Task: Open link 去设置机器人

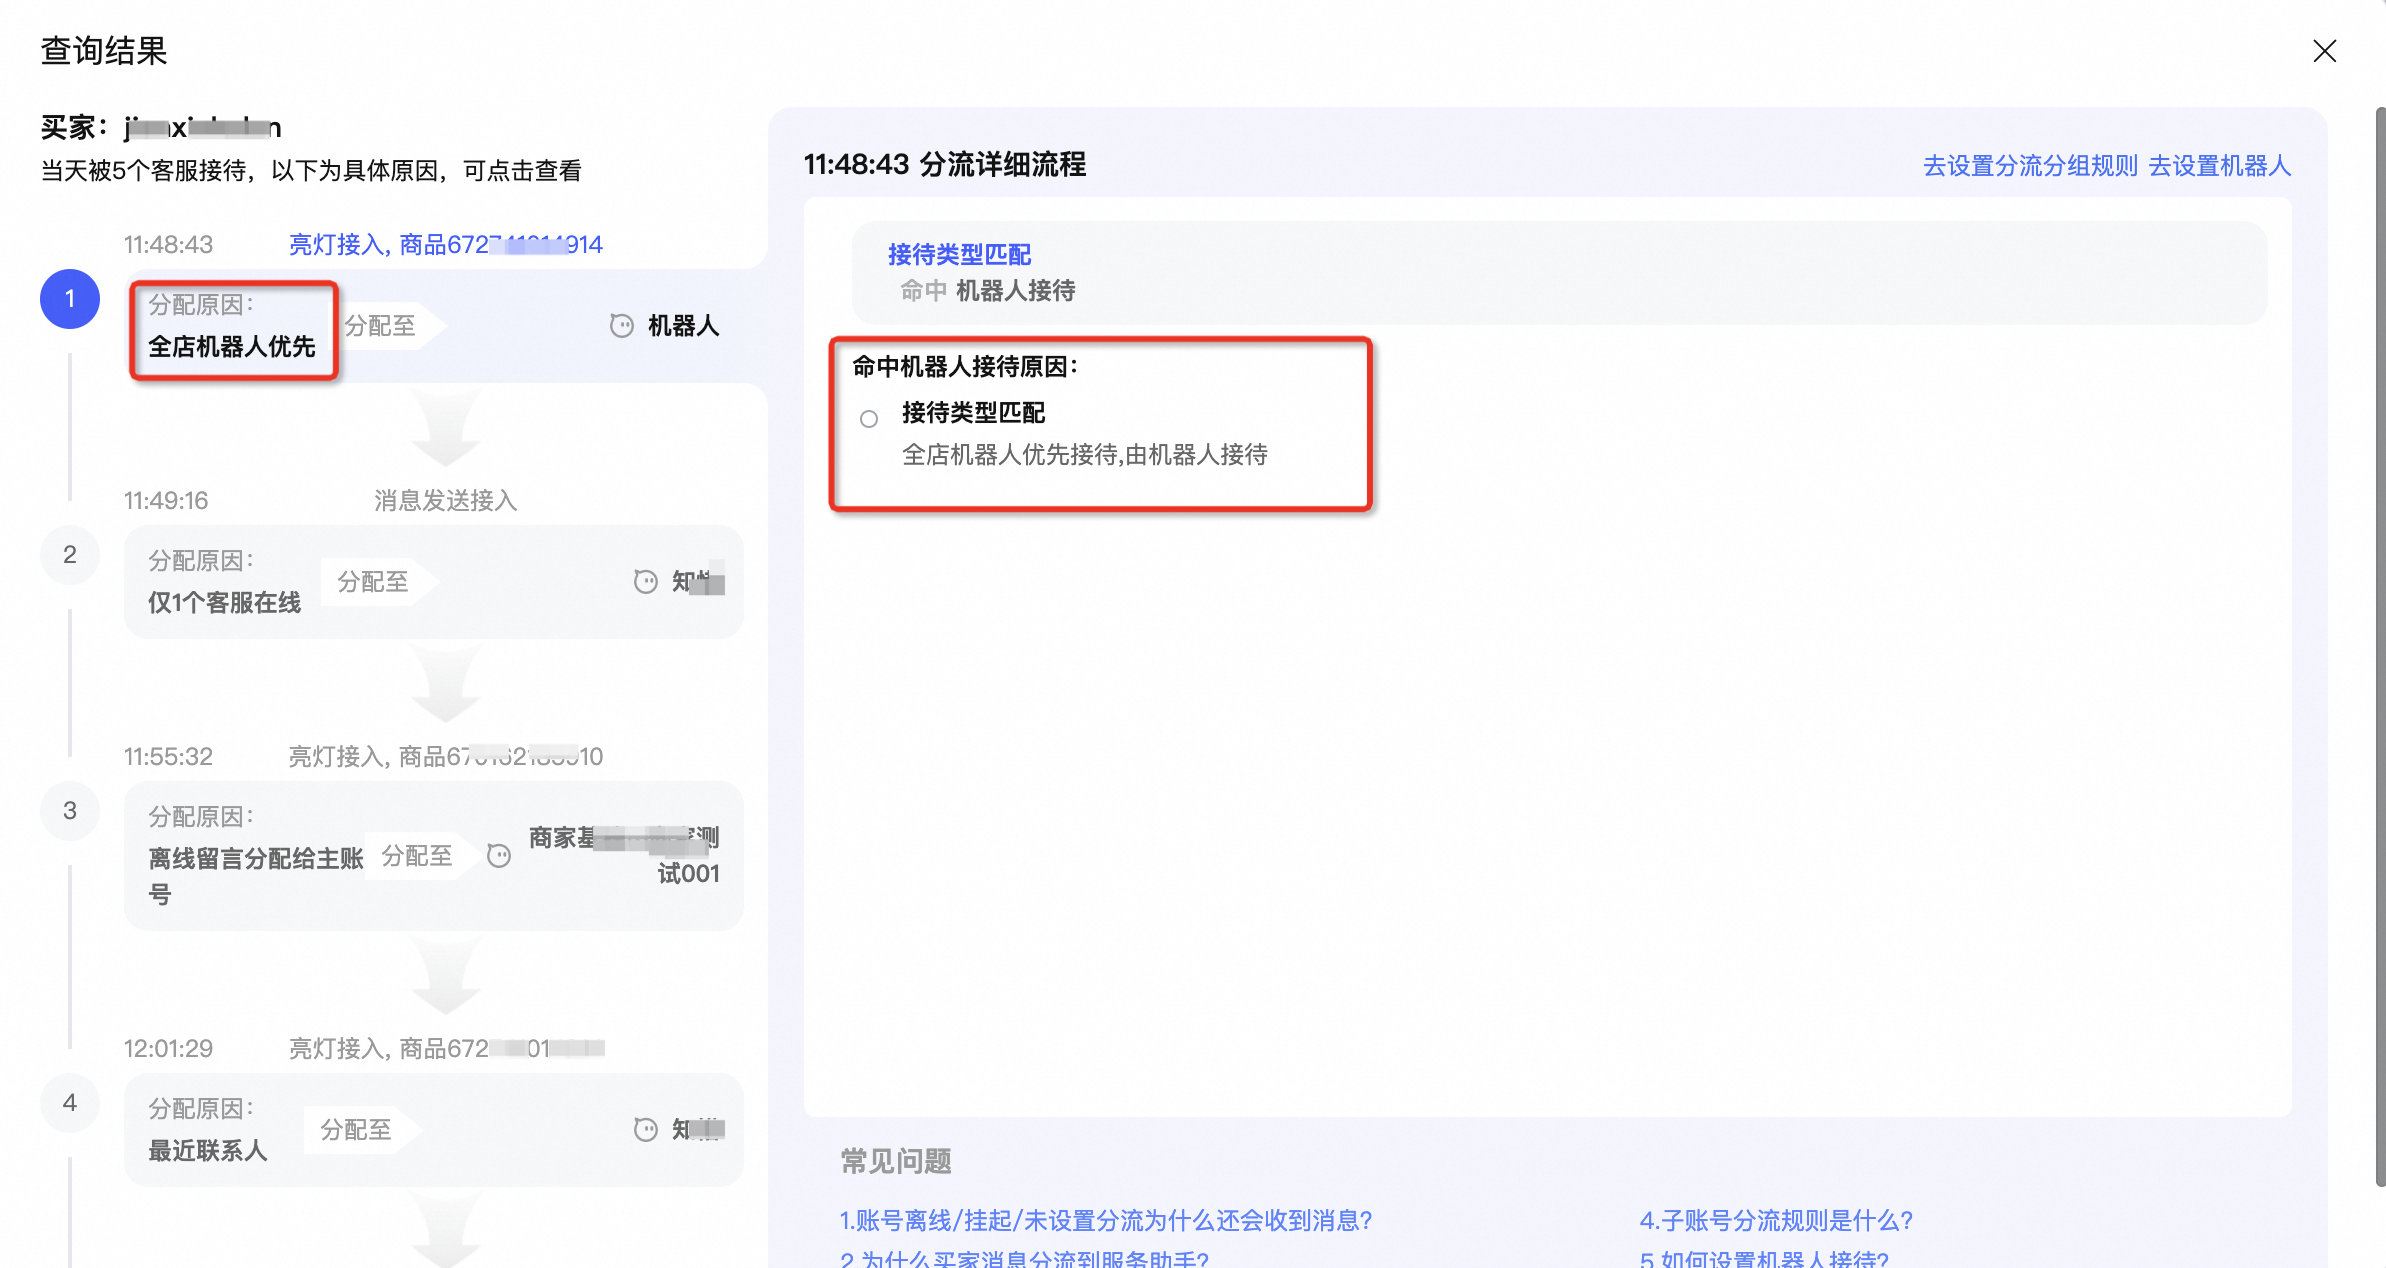Action: (2219, 166)
